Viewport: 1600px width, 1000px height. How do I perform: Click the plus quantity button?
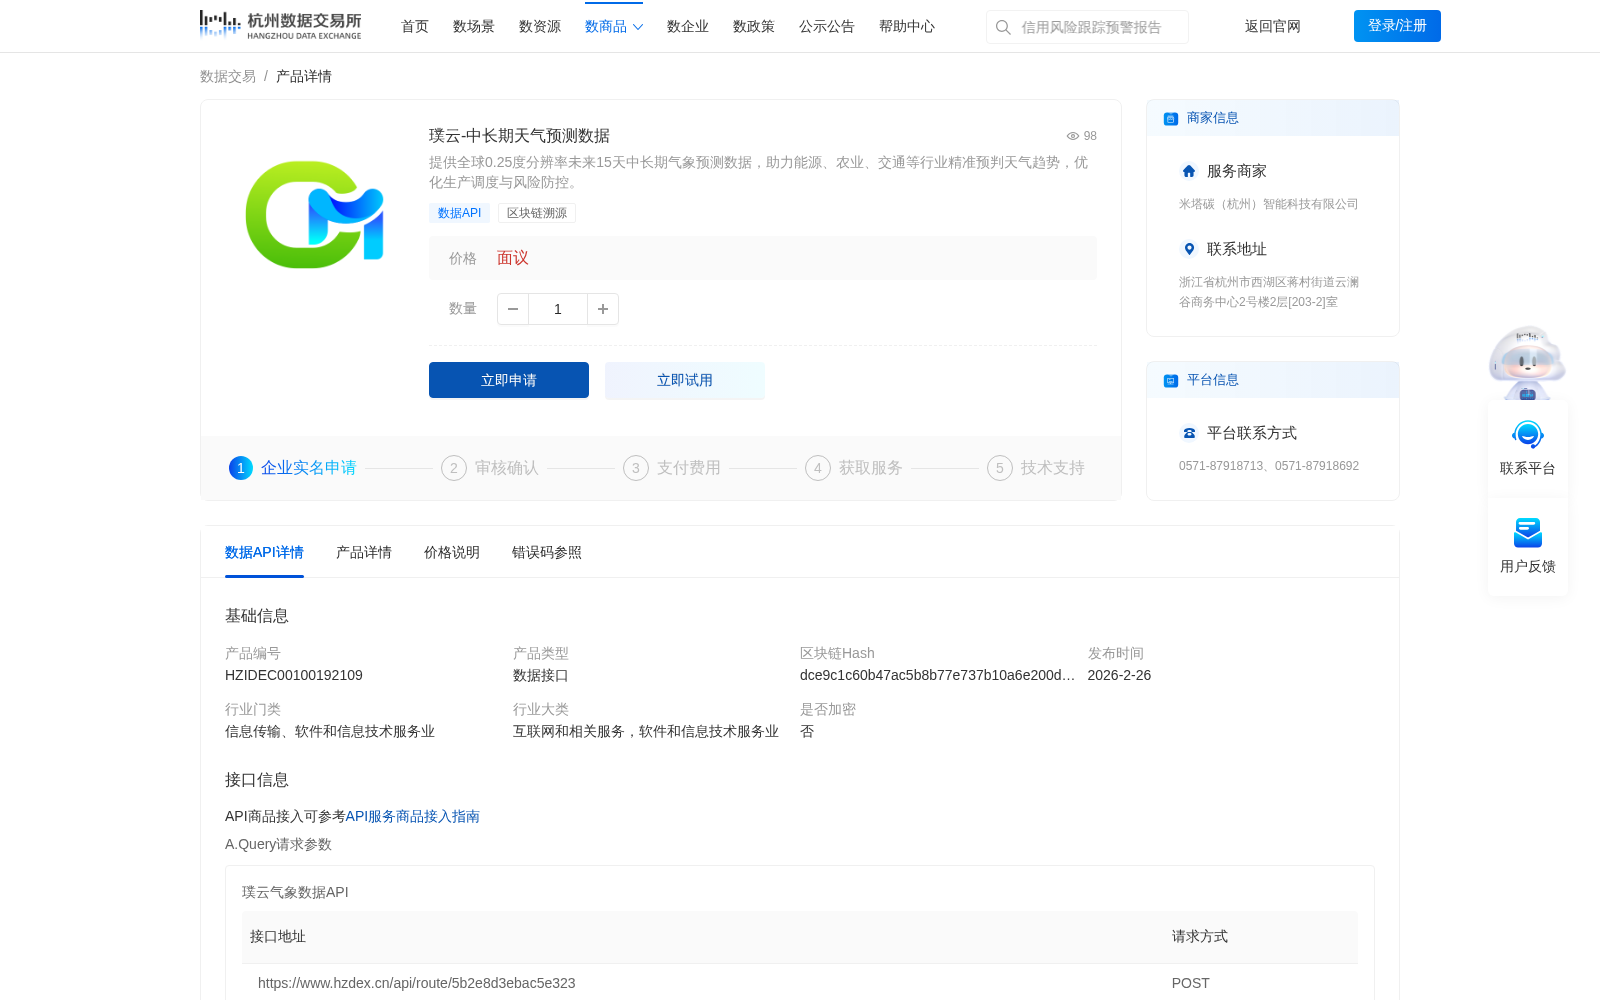coord(603,309)
